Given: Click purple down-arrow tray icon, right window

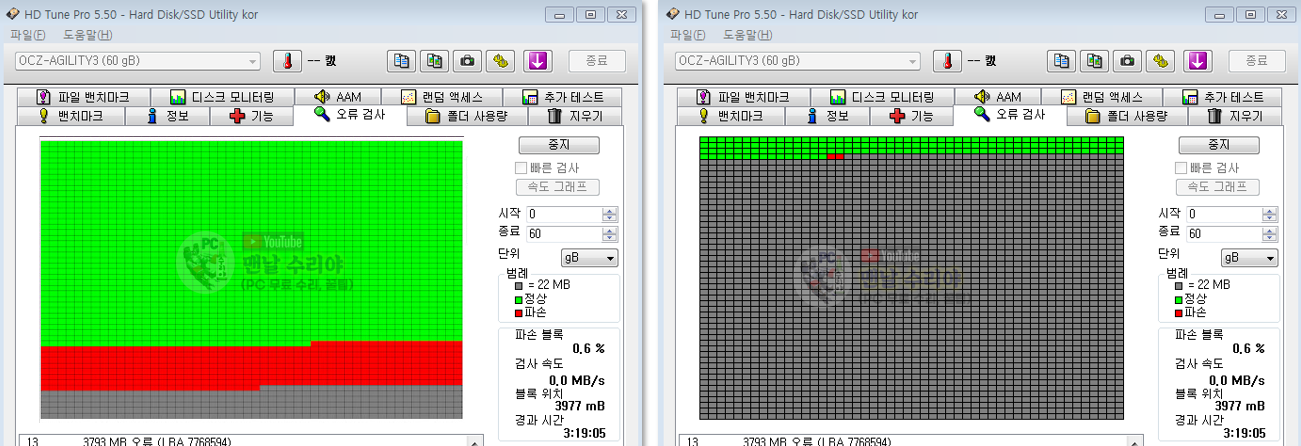Looking at the screenshot, I should coord(1198,61).
